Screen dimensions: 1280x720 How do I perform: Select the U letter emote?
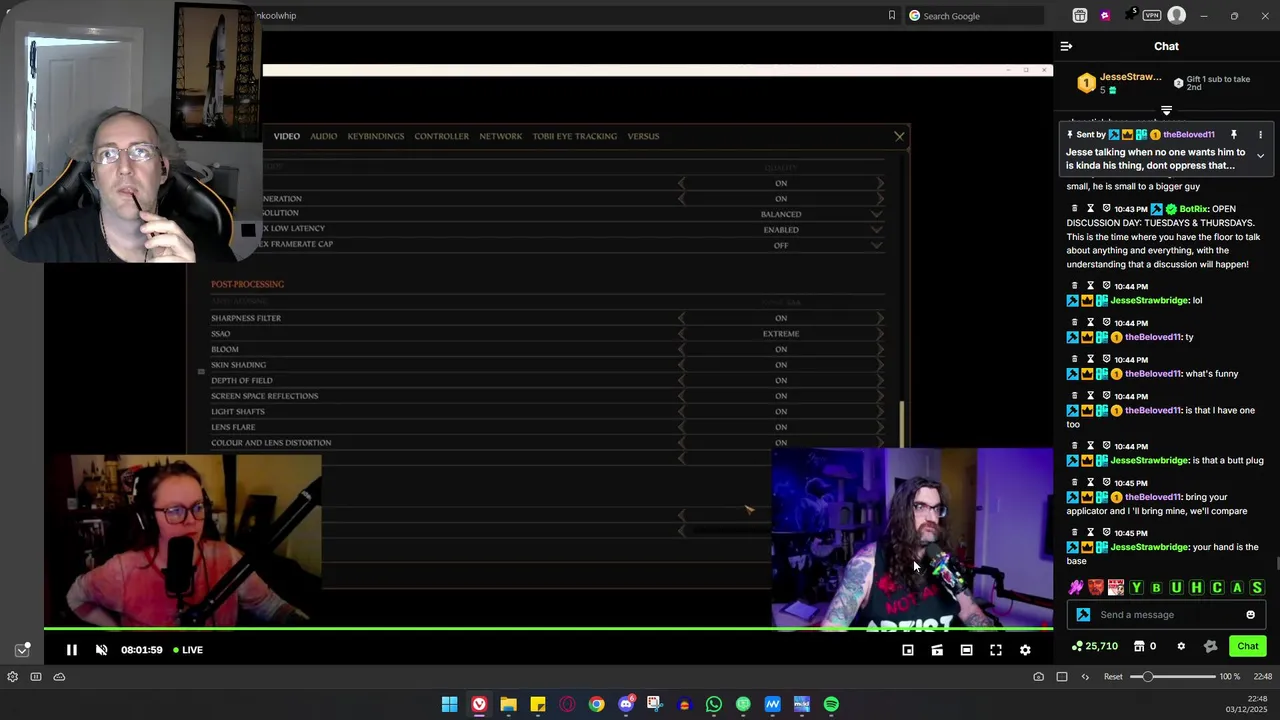[x=1176, y=588]
